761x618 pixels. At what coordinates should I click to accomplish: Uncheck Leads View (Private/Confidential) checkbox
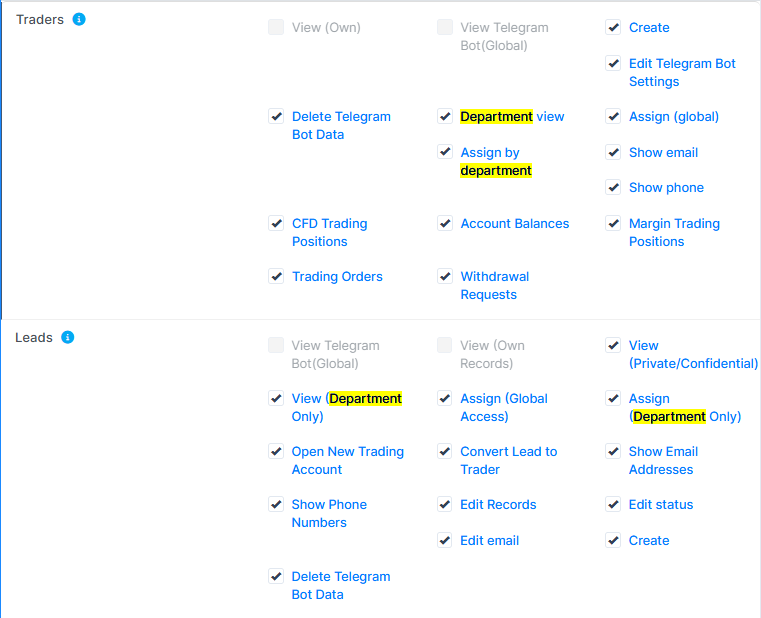[x=613, y=346]
